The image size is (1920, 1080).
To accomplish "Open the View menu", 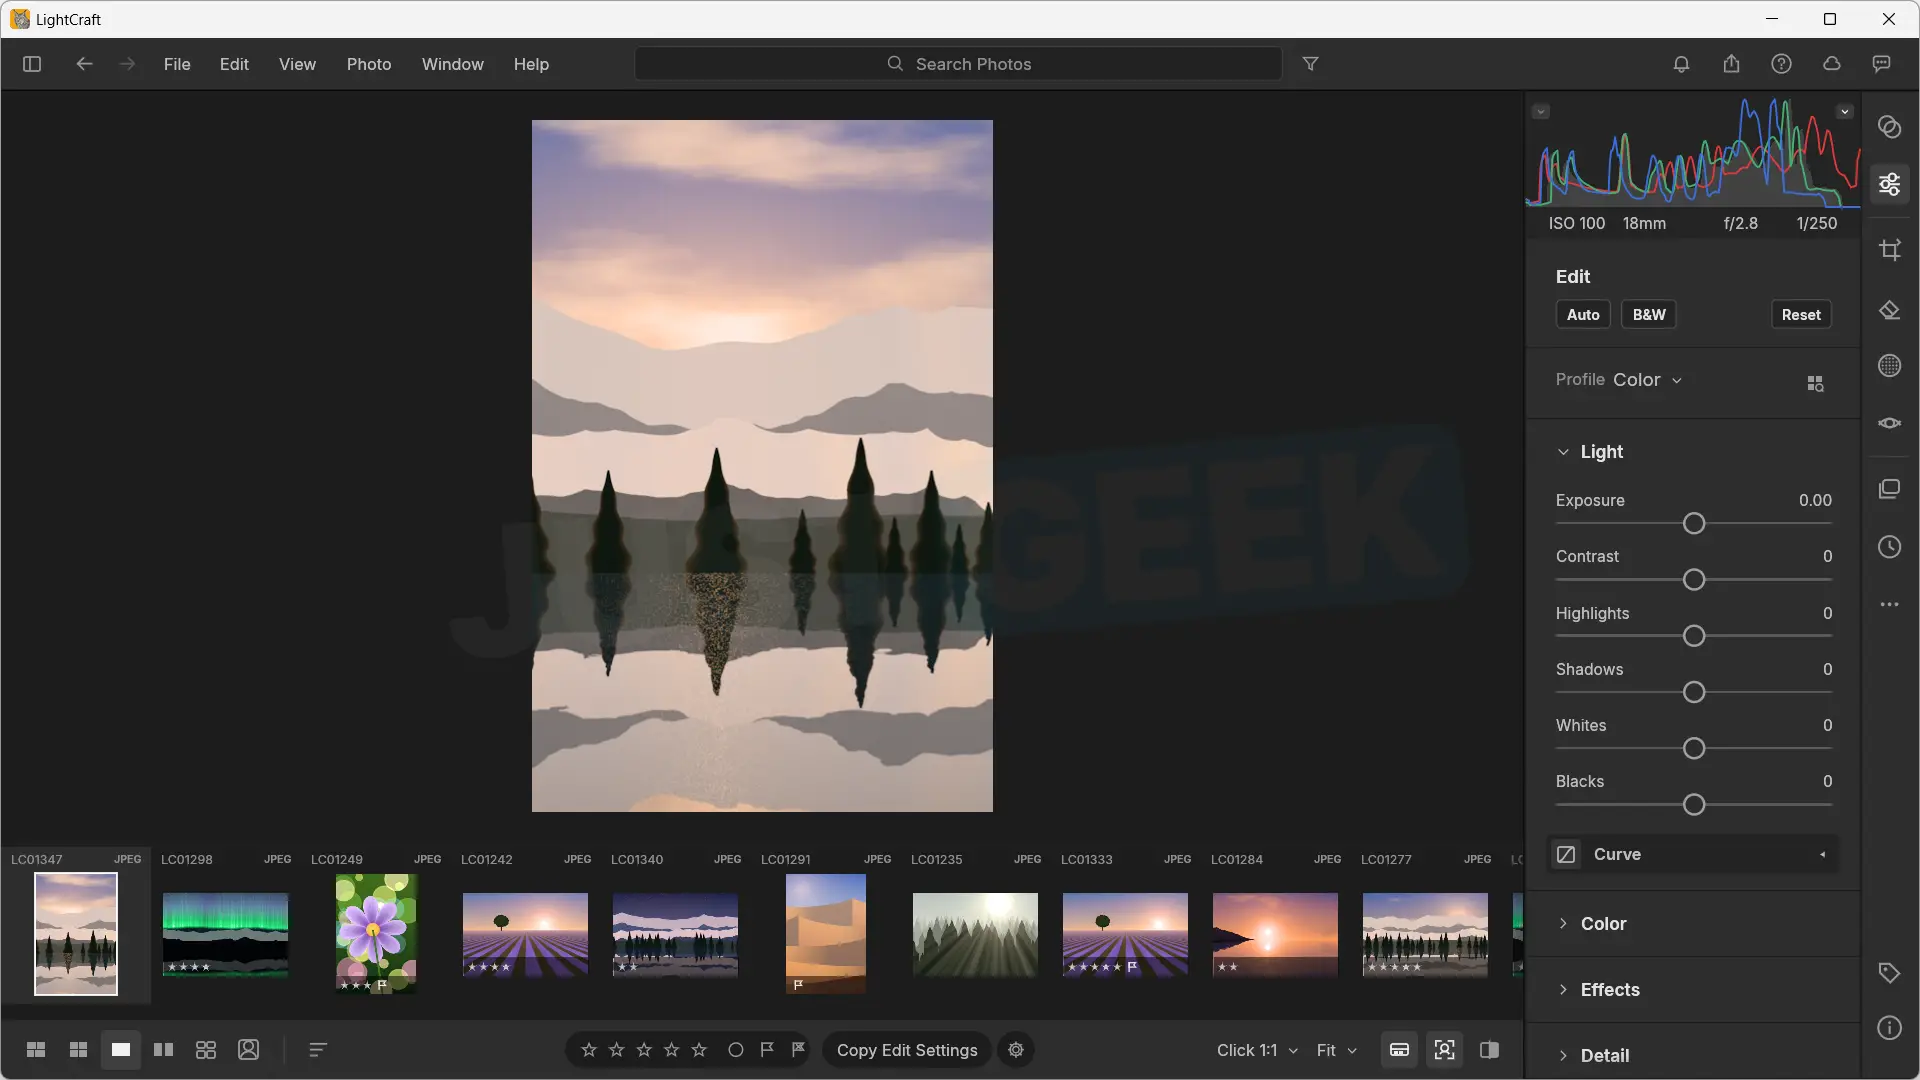I will click(x=297, y=64).
